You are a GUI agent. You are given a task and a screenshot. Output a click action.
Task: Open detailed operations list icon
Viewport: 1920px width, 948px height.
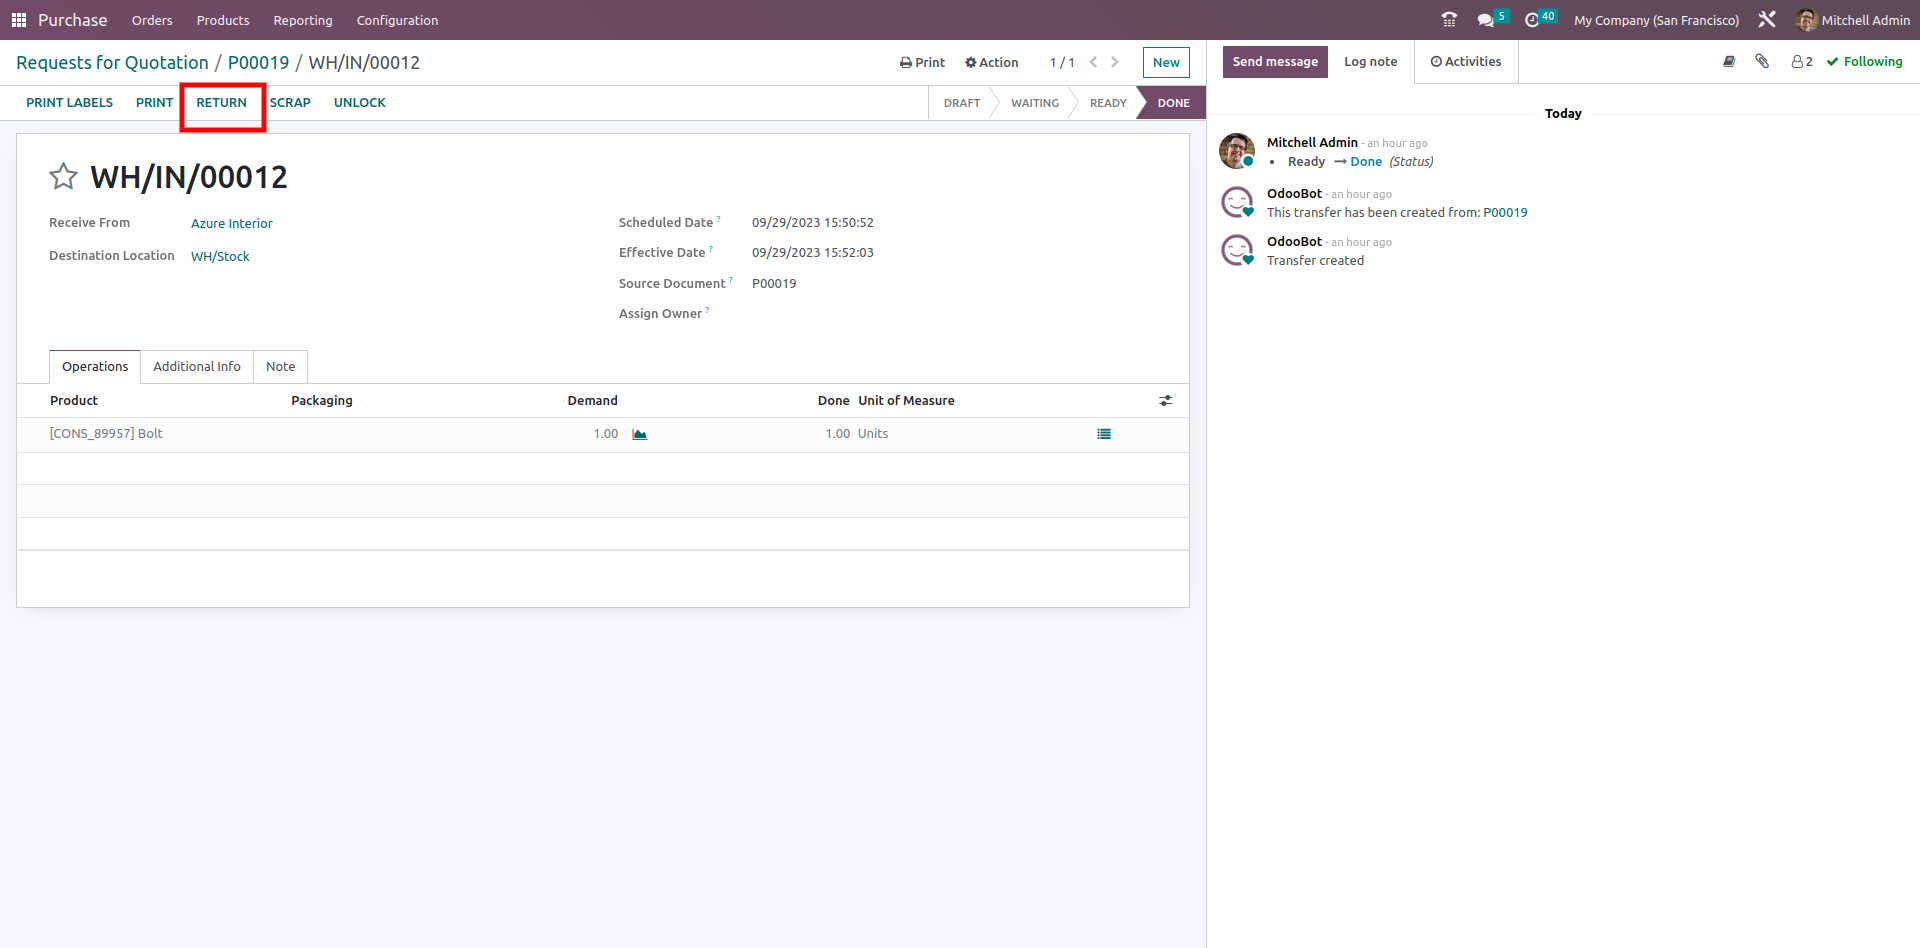(1104, 434)
